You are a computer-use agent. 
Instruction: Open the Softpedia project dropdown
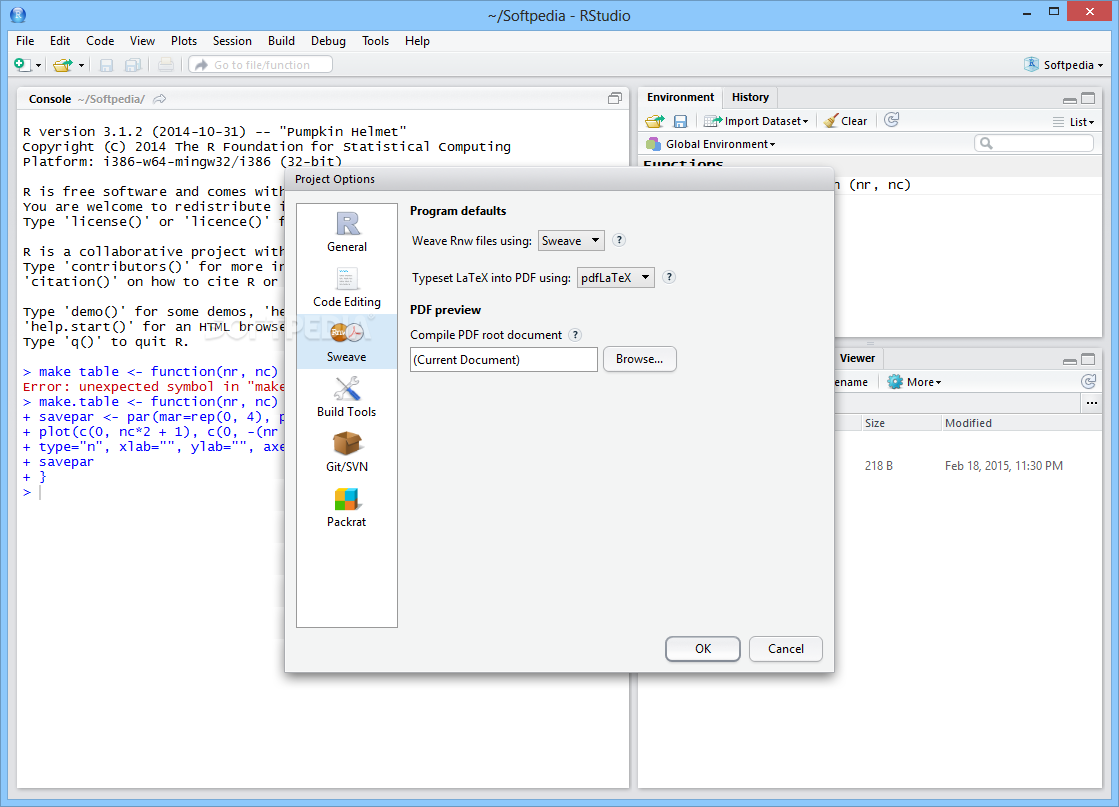(1064, 65)
